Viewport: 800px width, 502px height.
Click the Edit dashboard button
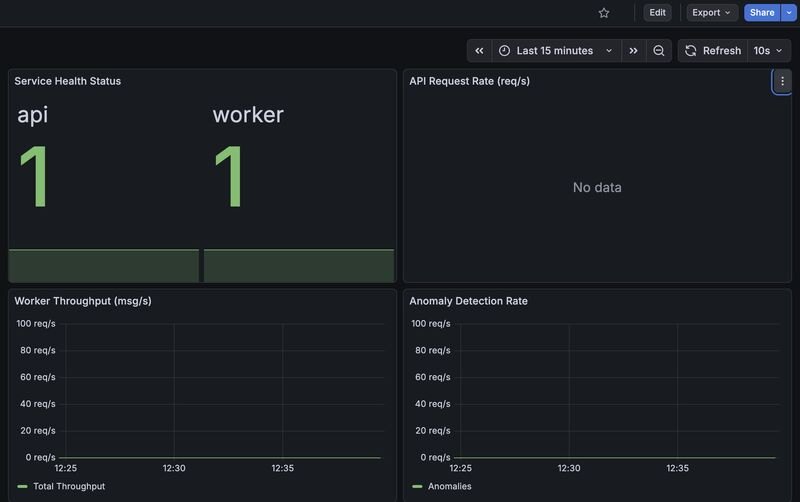657,12
